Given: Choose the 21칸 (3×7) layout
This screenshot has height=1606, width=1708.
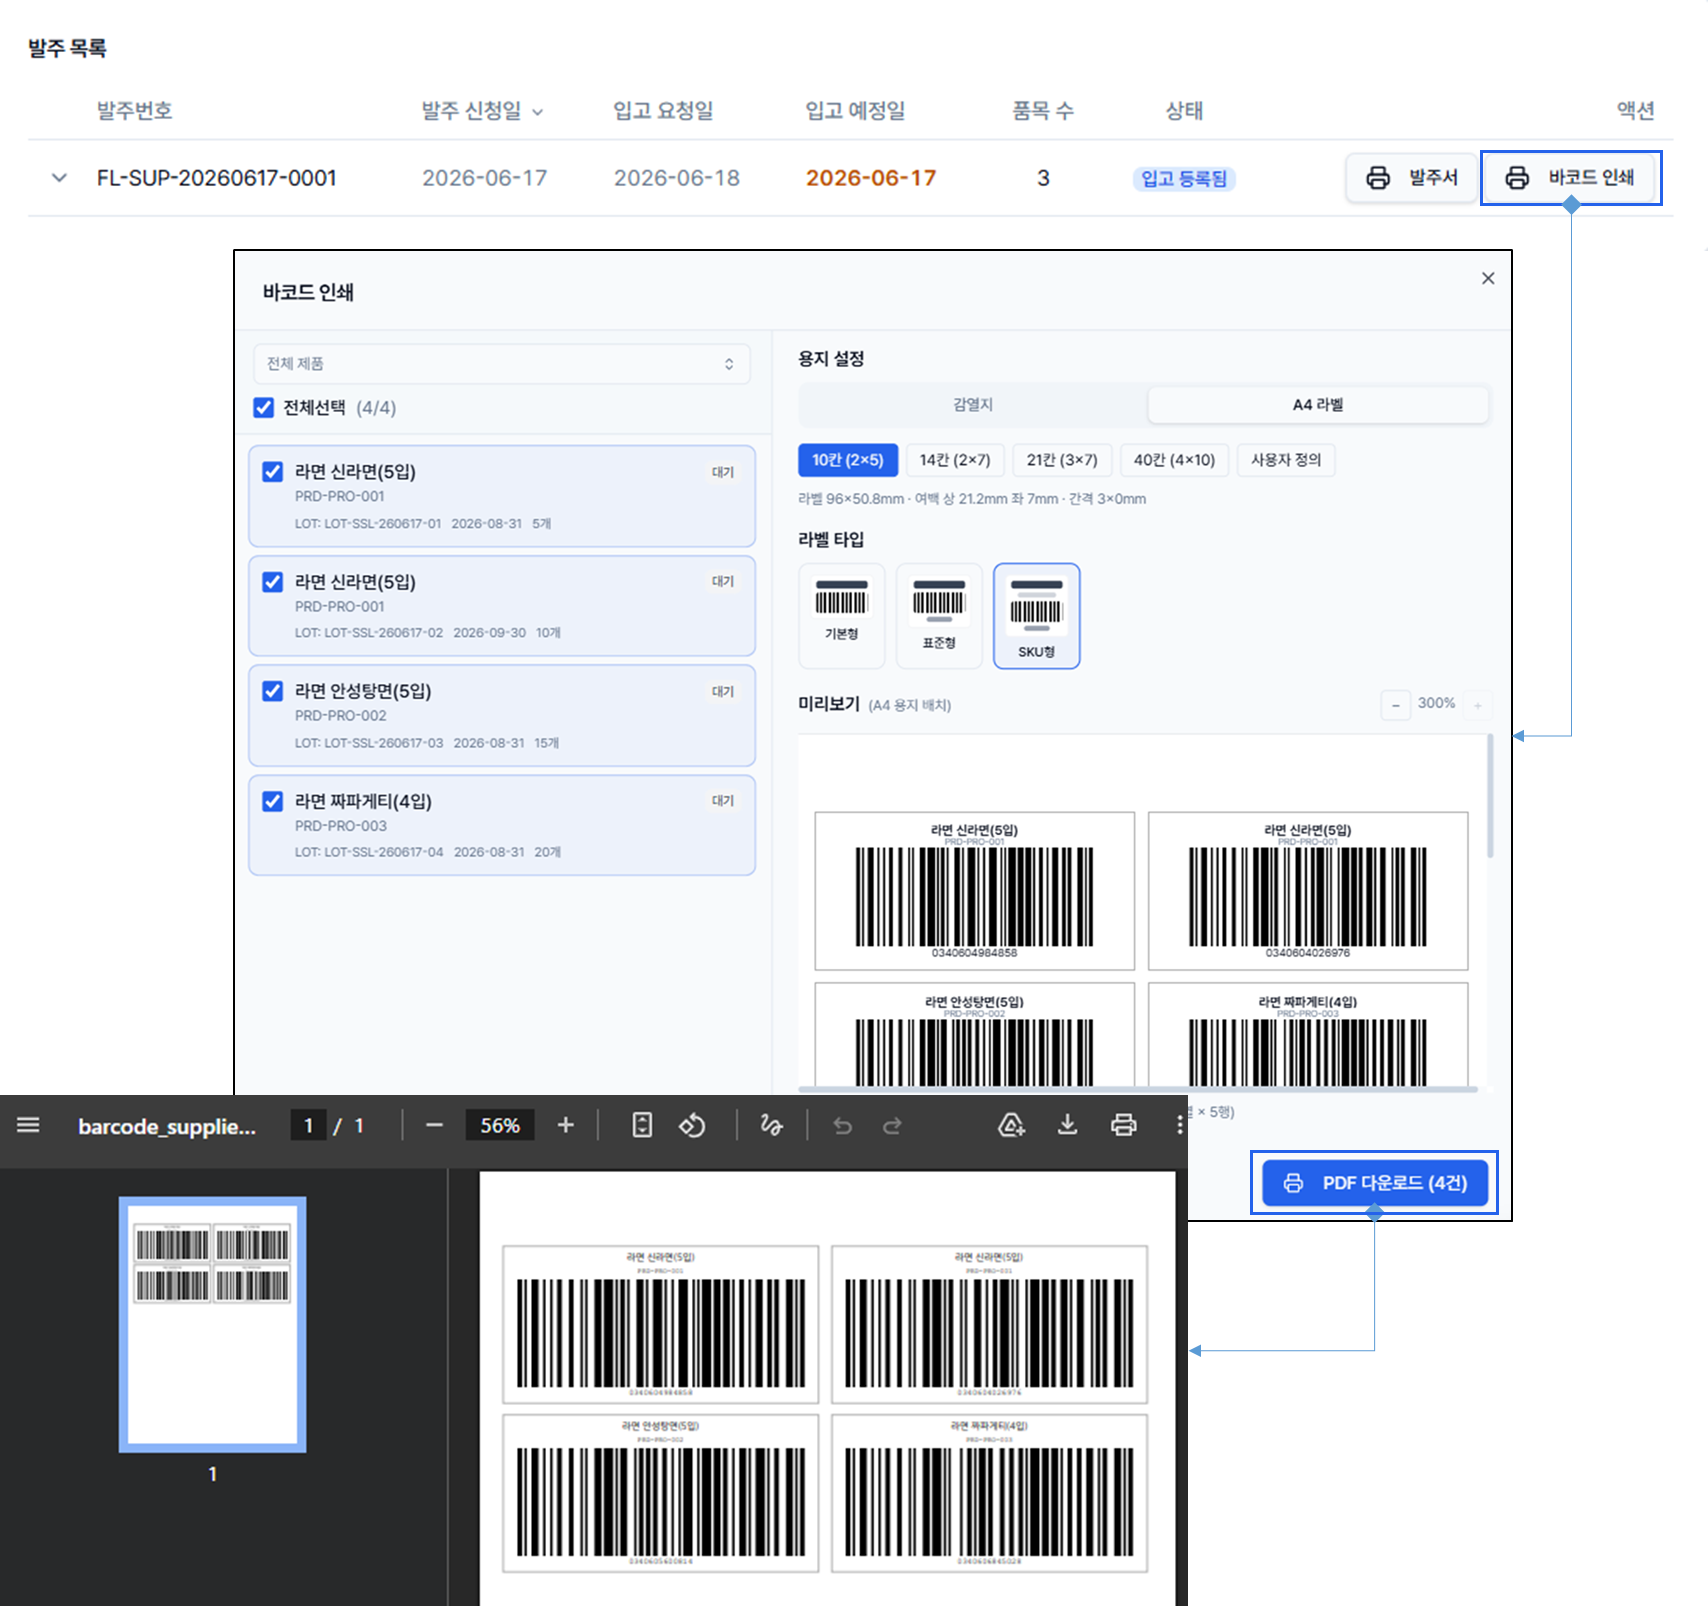Looking at the screenshot, I should click(1062, 460).
